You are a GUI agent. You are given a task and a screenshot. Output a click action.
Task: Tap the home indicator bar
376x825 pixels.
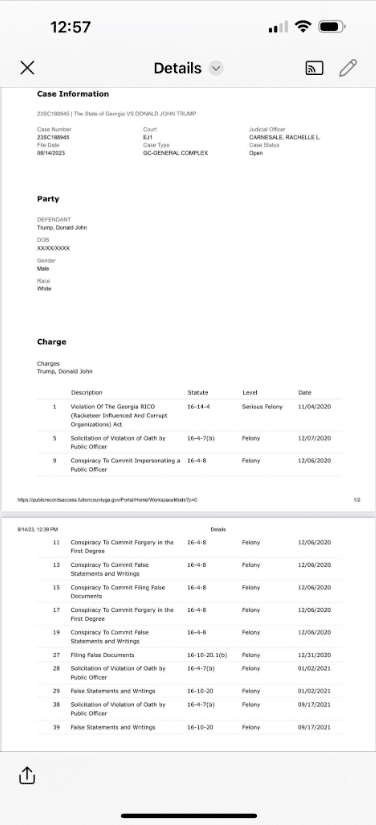[x=189, y=816]
